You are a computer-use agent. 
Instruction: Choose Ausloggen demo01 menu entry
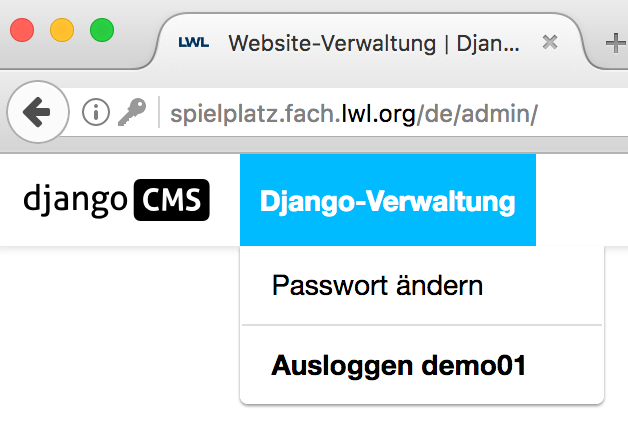(398, 365)
